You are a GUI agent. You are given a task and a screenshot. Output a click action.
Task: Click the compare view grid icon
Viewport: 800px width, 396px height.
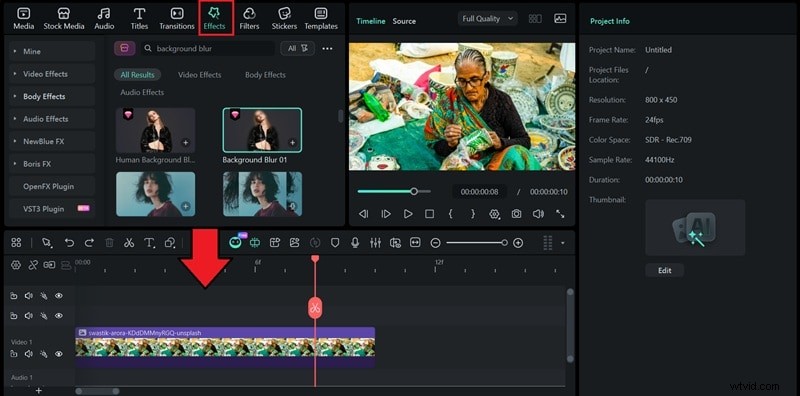tap(535, 19)
